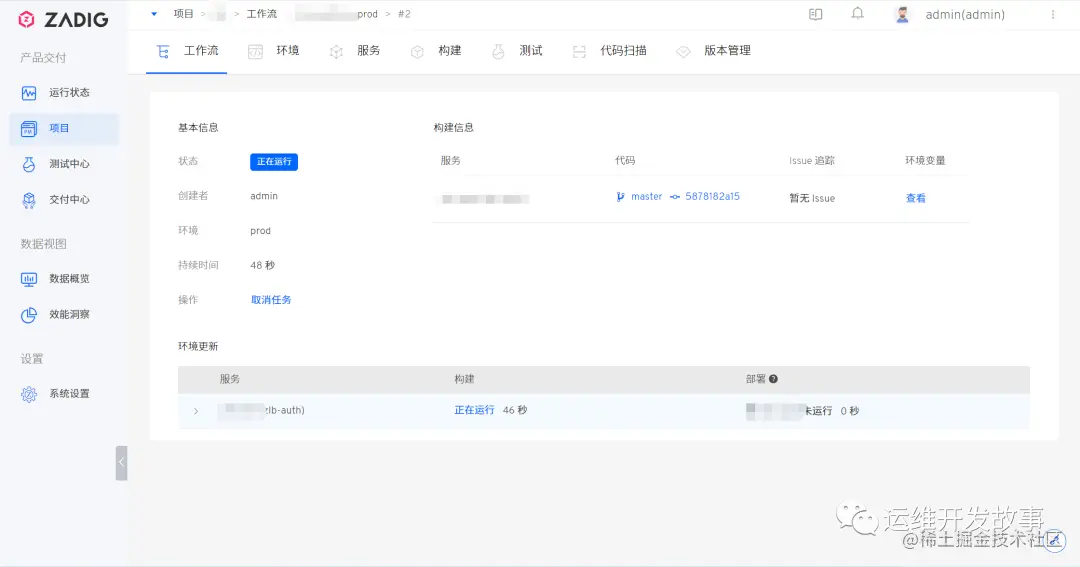This screenshot has width=1080, height=567.
Task: Switch to the 环境 tab
Action: pos(288,50)
